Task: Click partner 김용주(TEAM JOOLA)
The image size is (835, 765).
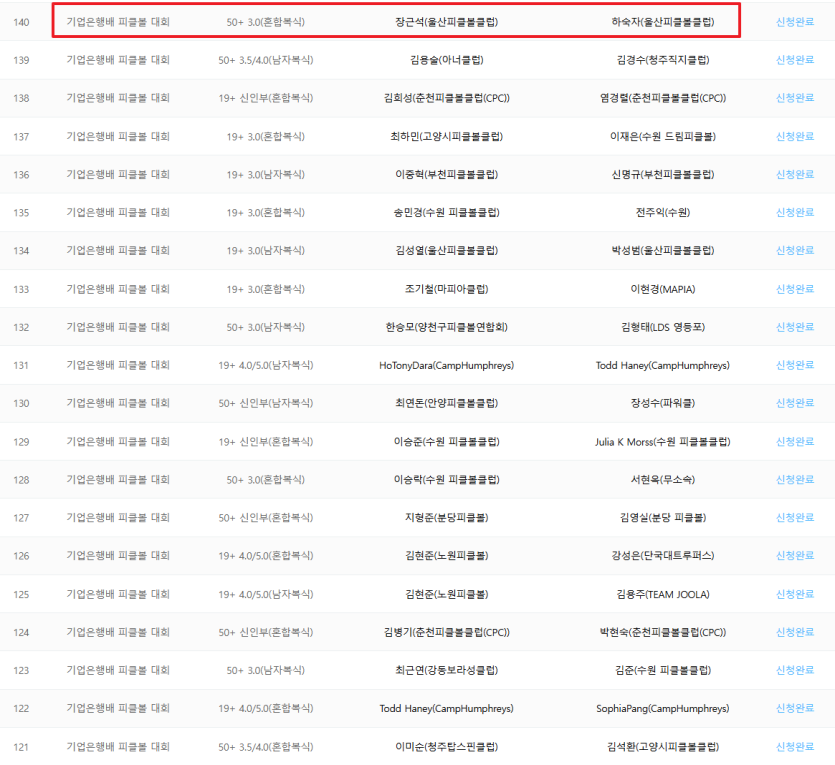Action: point(662,594)
